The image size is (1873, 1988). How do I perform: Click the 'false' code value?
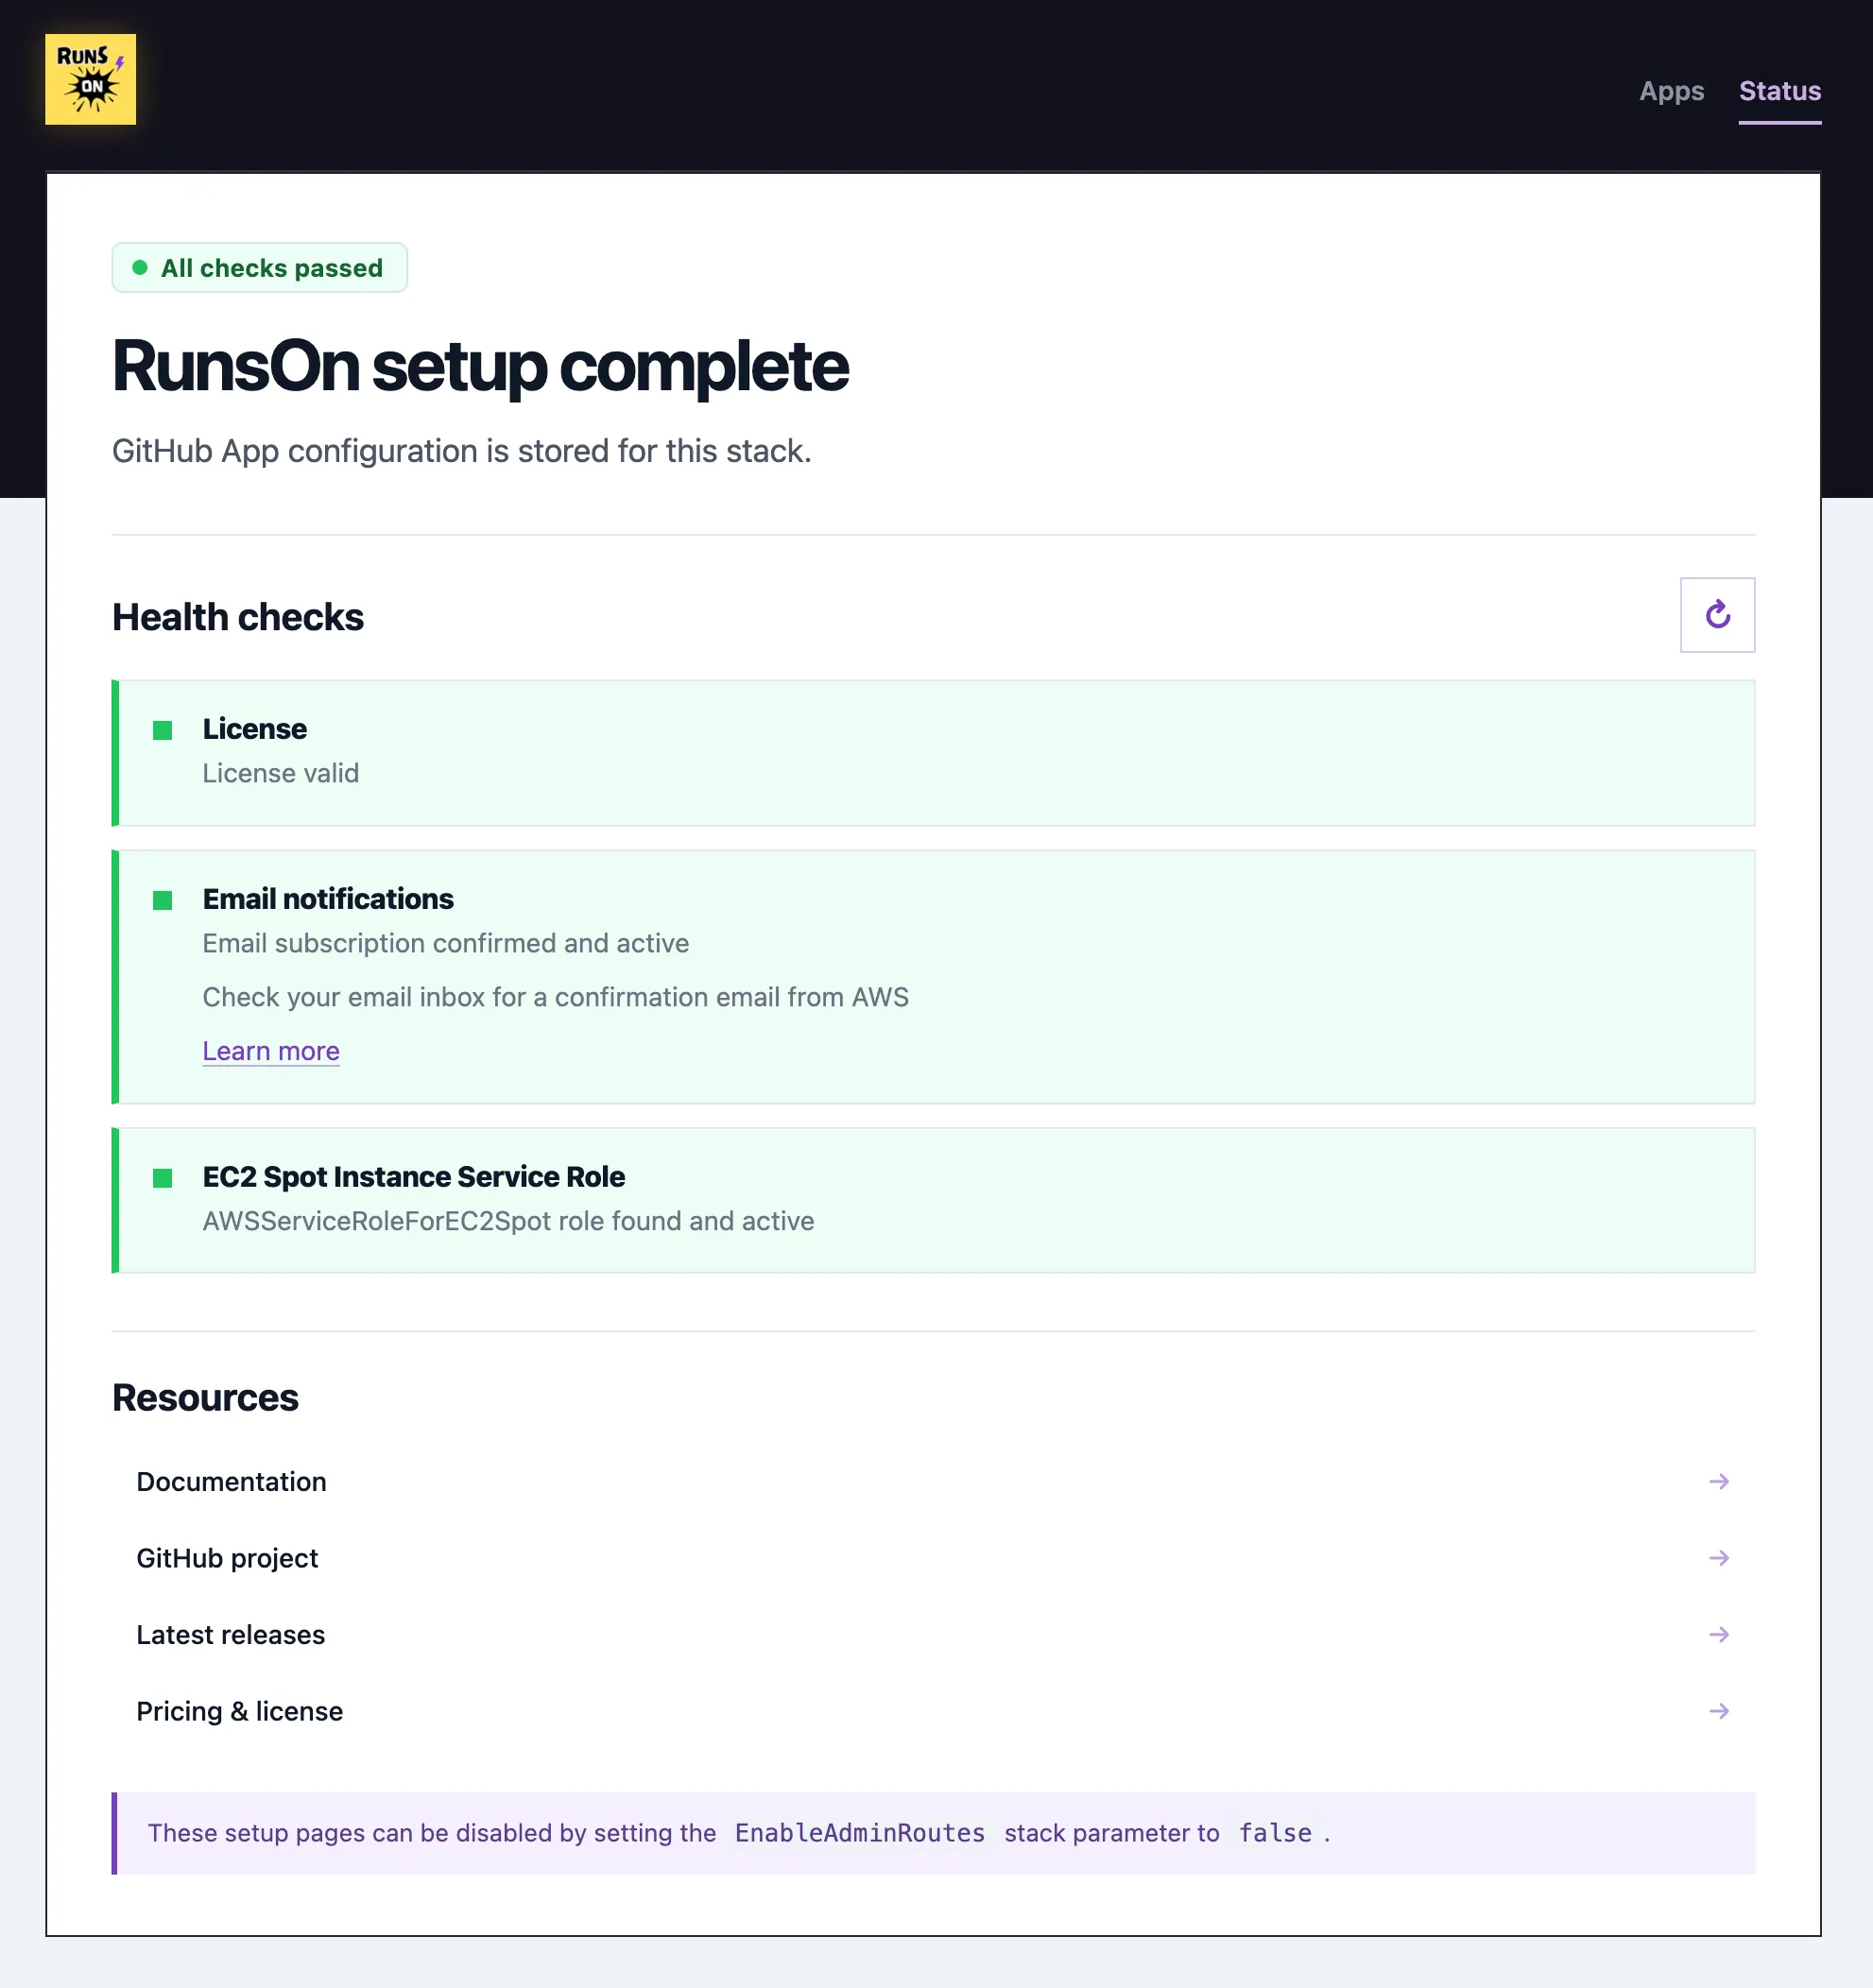point(1275,1833)
